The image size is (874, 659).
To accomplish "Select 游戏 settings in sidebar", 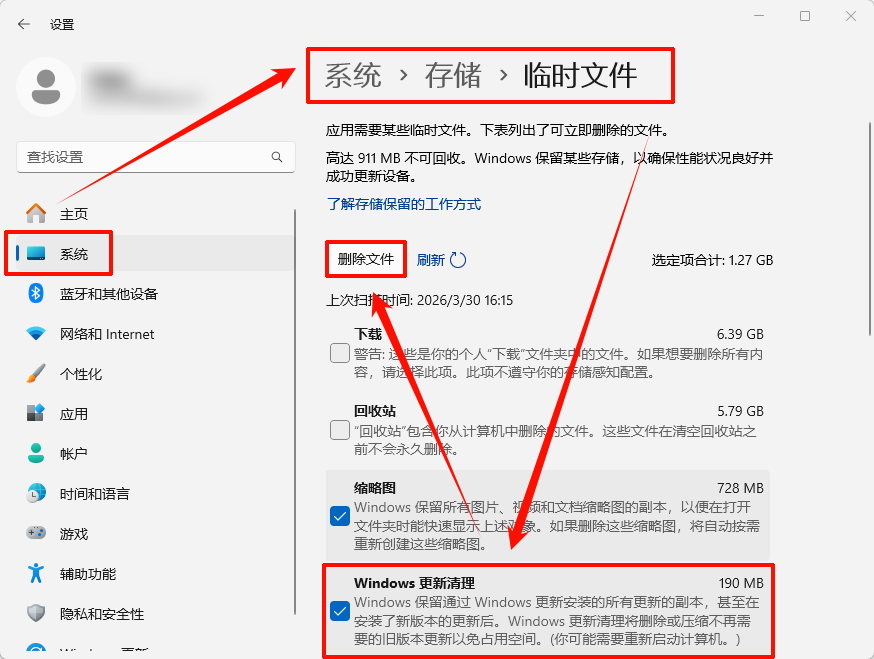I will click(x=73, y=533).
